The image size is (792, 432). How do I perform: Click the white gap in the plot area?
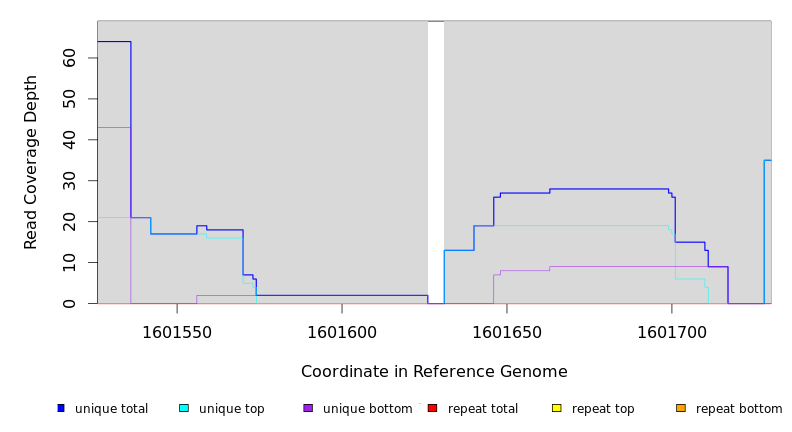click(x=436, y=160)
